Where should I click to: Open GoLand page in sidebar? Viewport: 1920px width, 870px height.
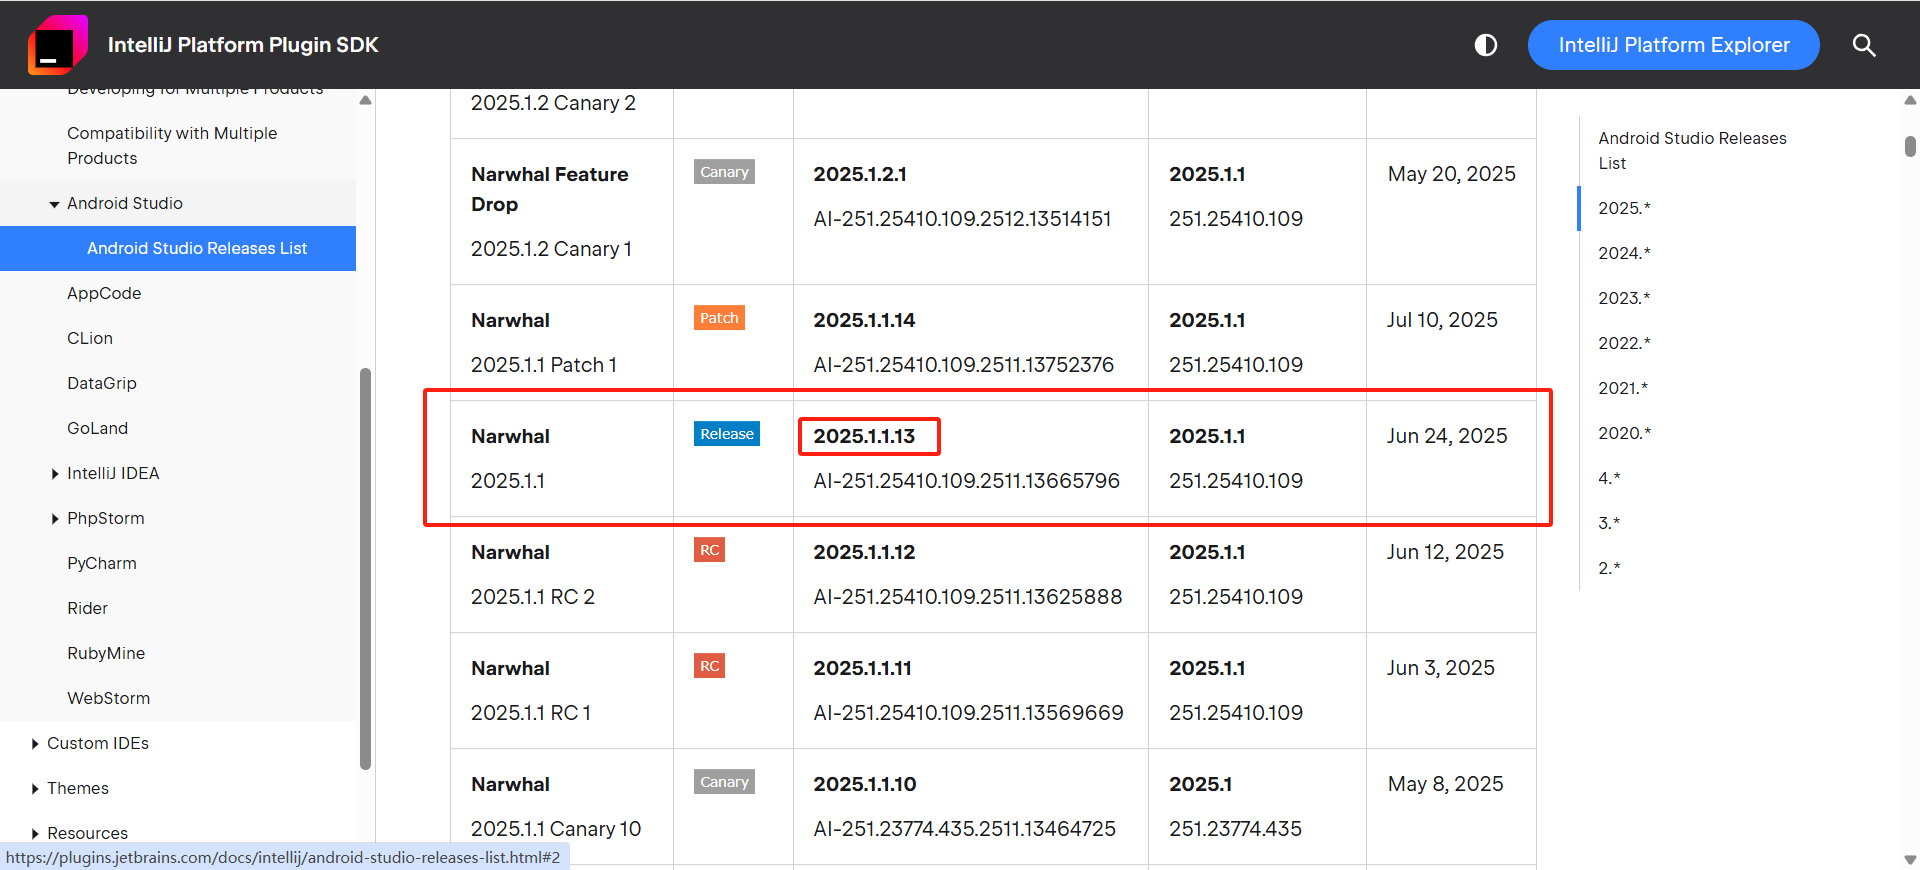coord(97,428)
